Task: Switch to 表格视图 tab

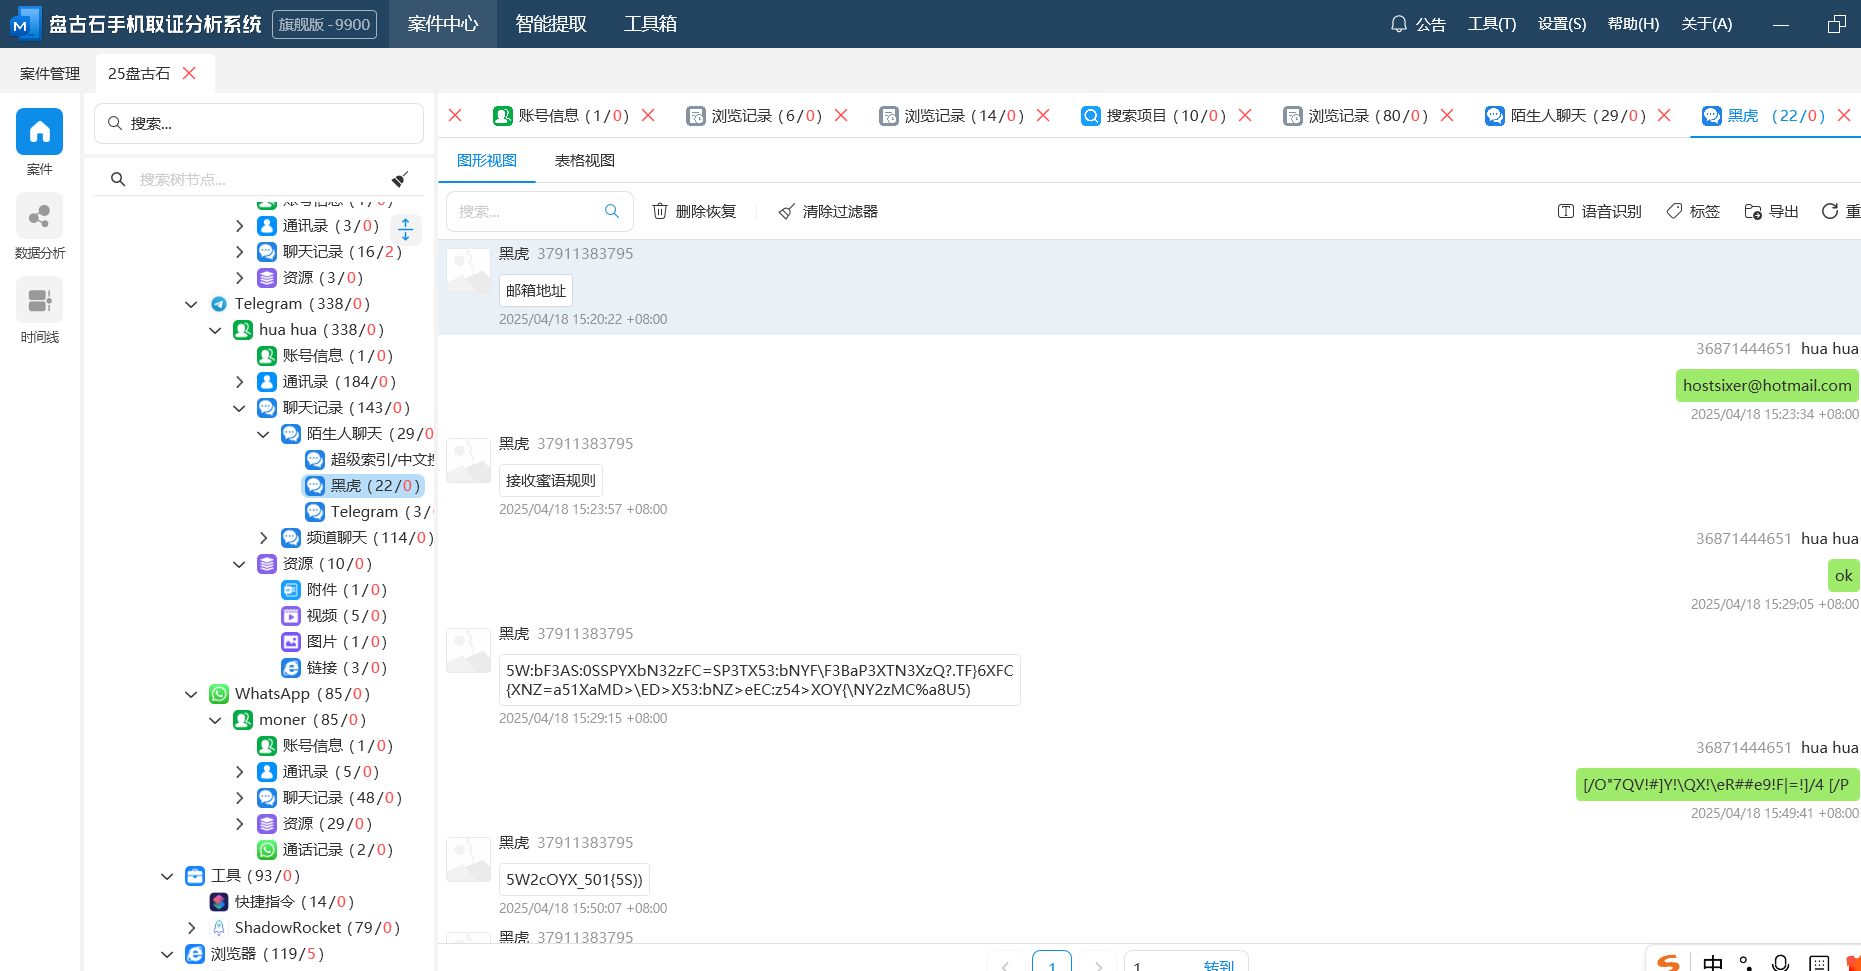Action: pyautogui.click(x=585, y=161)
